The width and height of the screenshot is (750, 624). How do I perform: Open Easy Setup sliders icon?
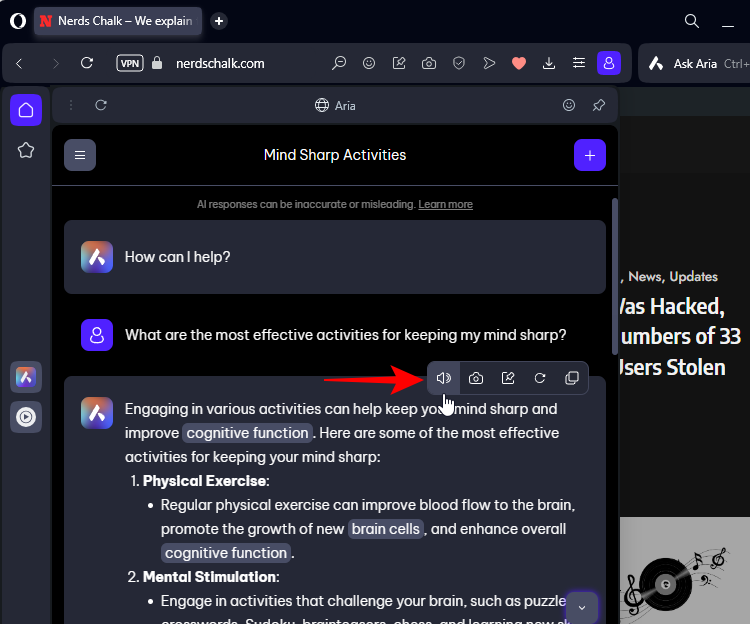578,63
